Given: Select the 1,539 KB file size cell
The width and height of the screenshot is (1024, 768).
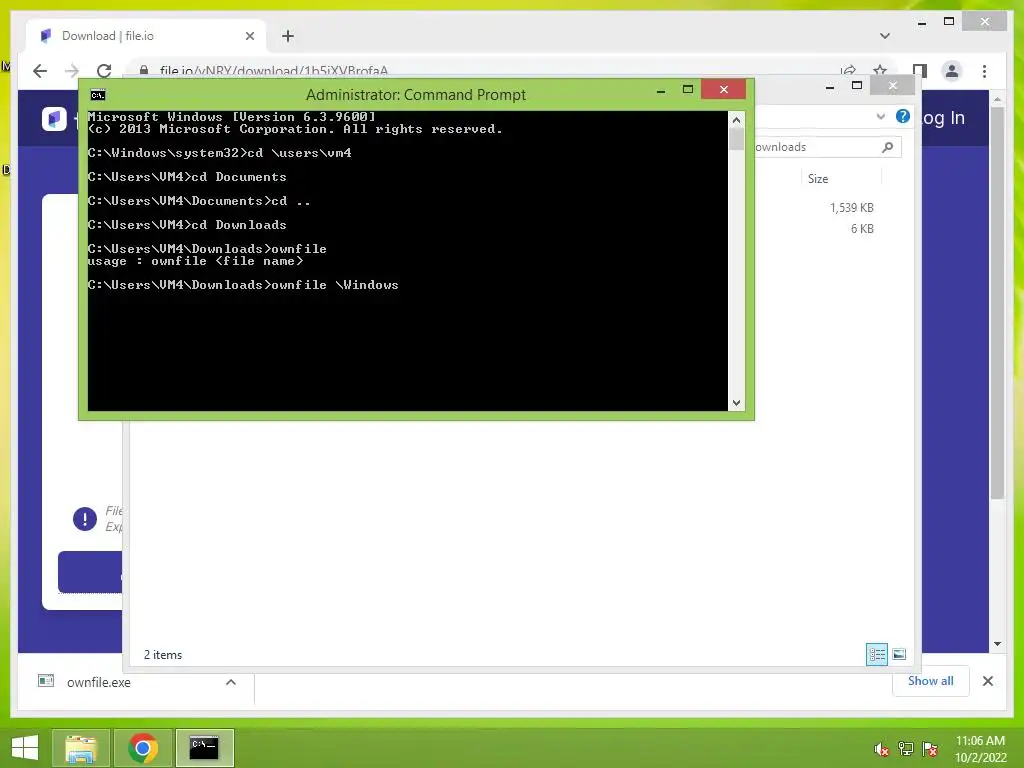Looking at the screenshot, I should (x=852, y=208).
